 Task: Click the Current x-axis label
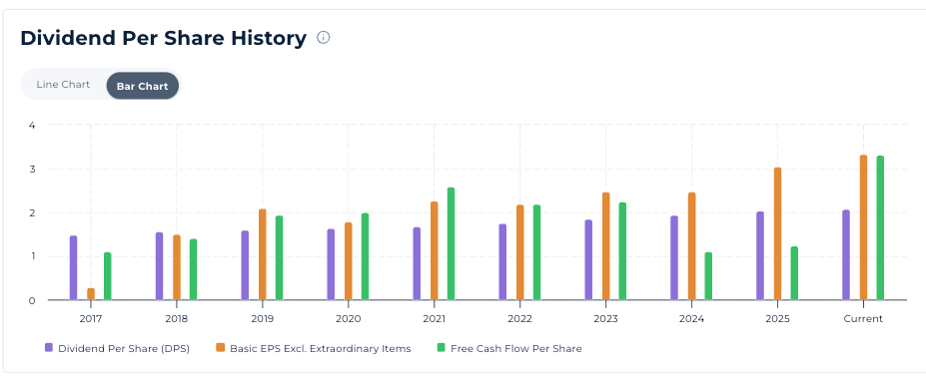(x=863, y=319)
